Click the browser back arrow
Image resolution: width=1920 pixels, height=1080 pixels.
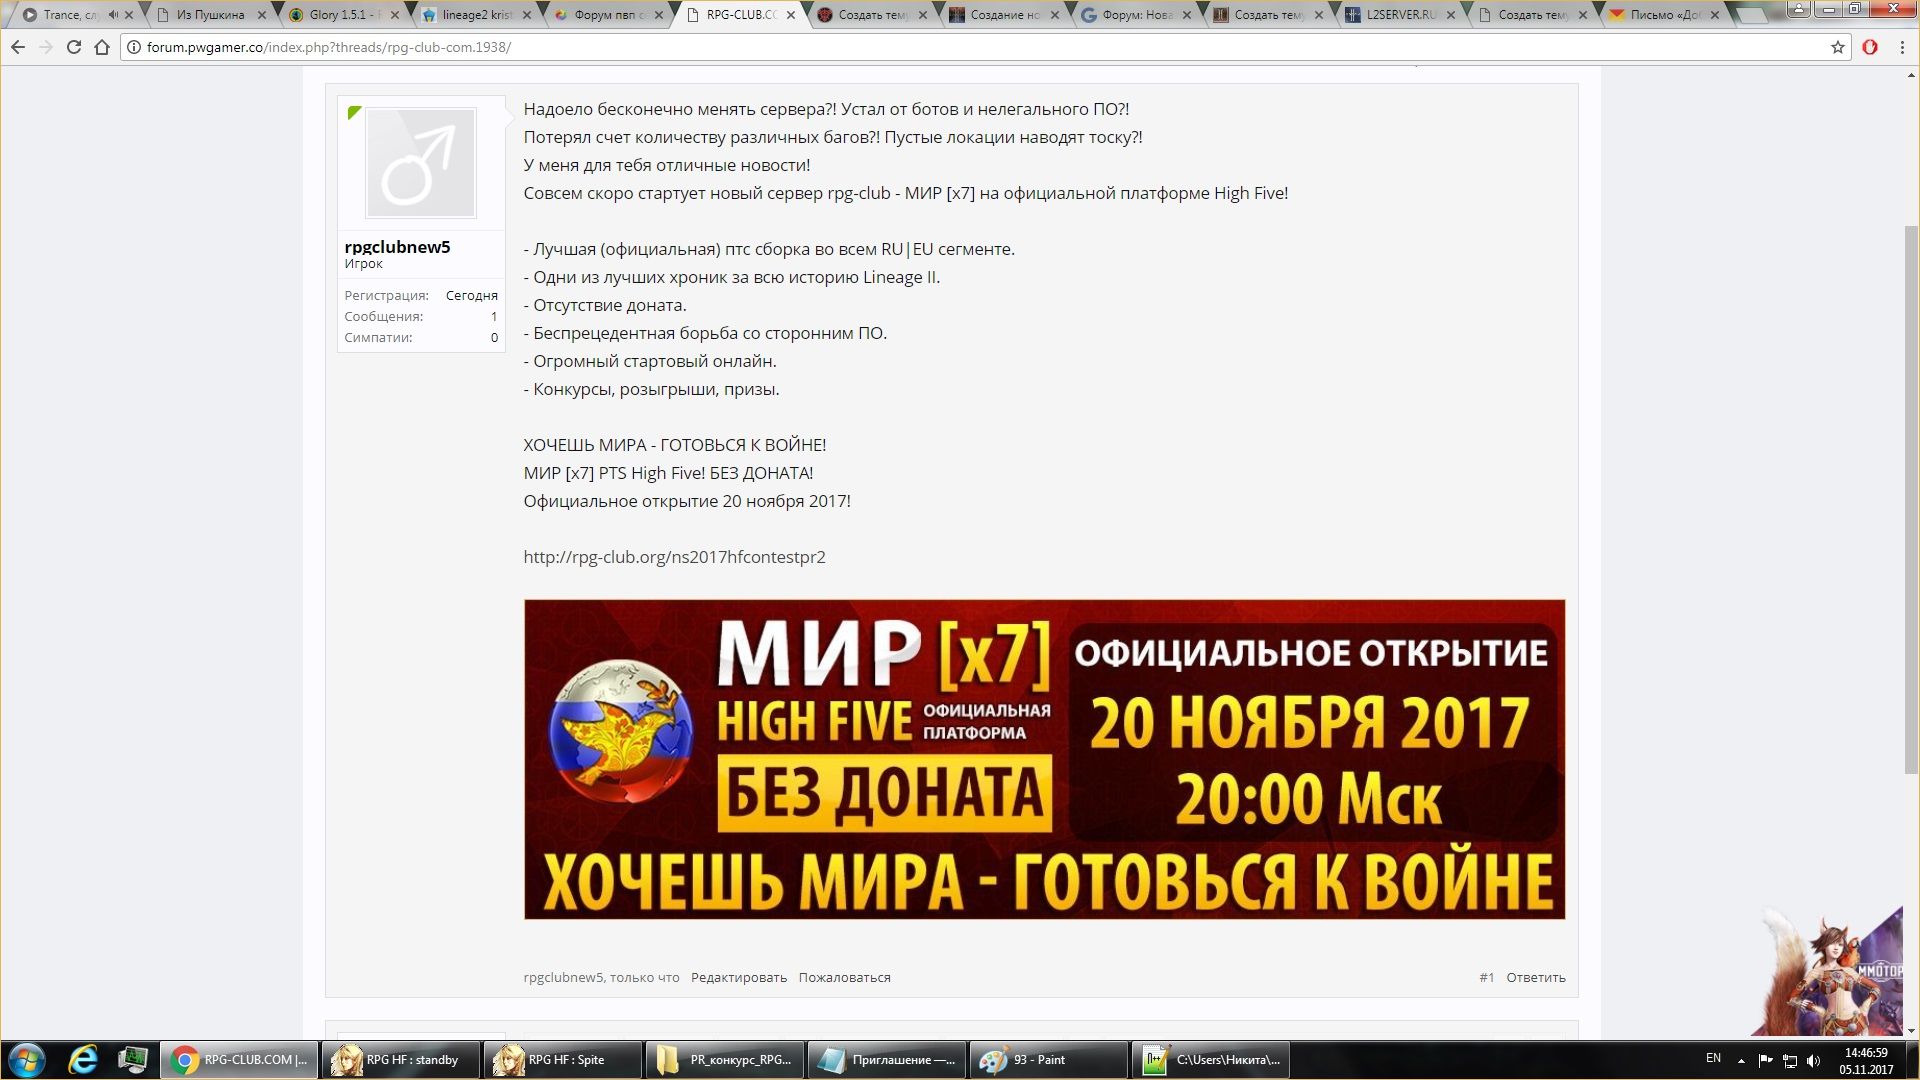(18, 47)
